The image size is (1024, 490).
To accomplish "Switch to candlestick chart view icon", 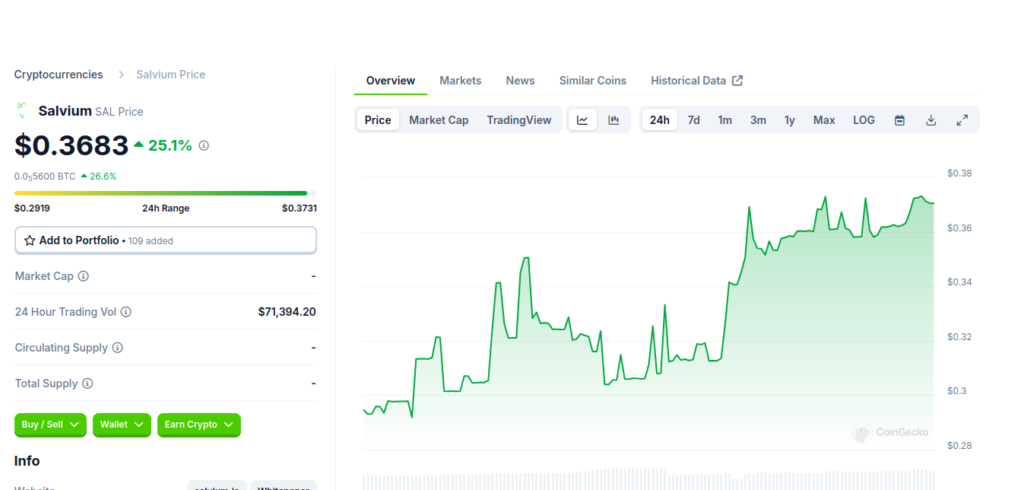I will (x=613, y=120).
